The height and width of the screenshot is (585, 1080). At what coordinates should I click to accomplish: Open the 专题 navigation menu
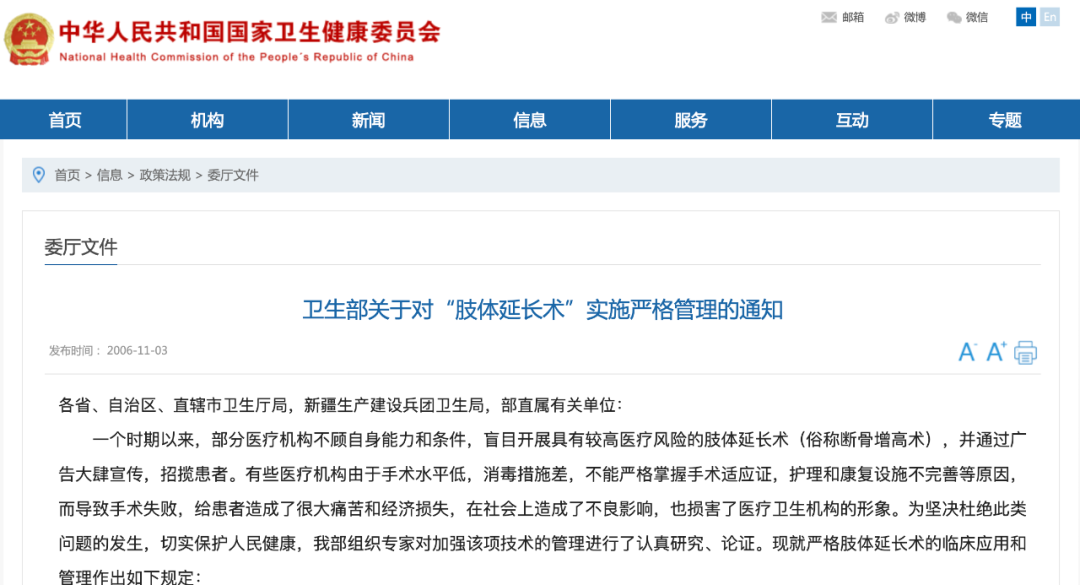point(1005,120)
